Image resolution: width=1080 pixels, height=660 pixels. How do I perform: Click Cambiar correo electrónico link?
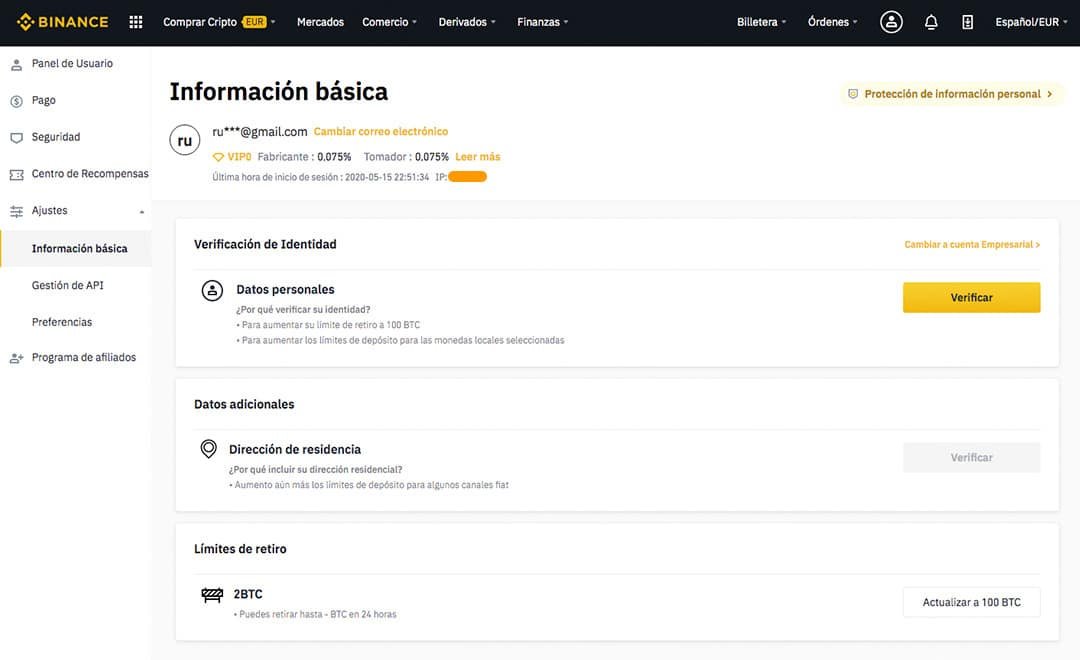[381, 132]
